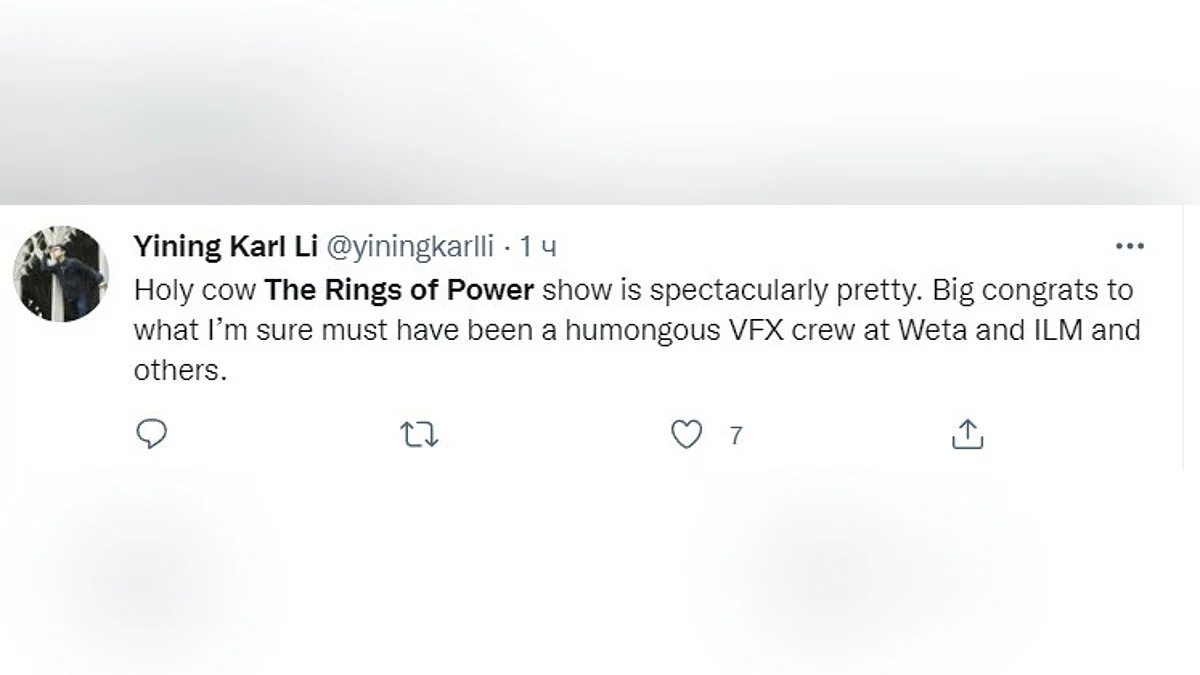Click the like count number 7
Image resolution: width=1200 pixels, height=675 pixels.
point(736,436)
